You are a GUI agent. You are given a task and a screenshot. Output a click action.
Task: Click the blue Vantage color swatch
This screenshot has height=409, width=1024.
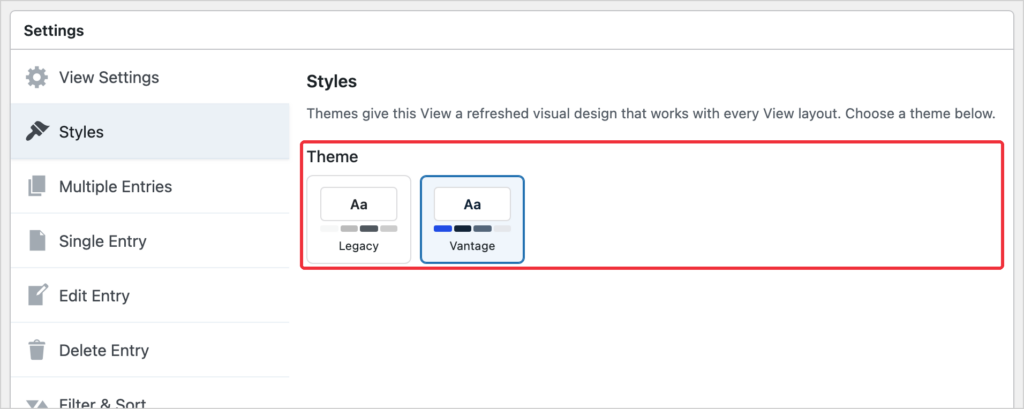coord(443,229)
